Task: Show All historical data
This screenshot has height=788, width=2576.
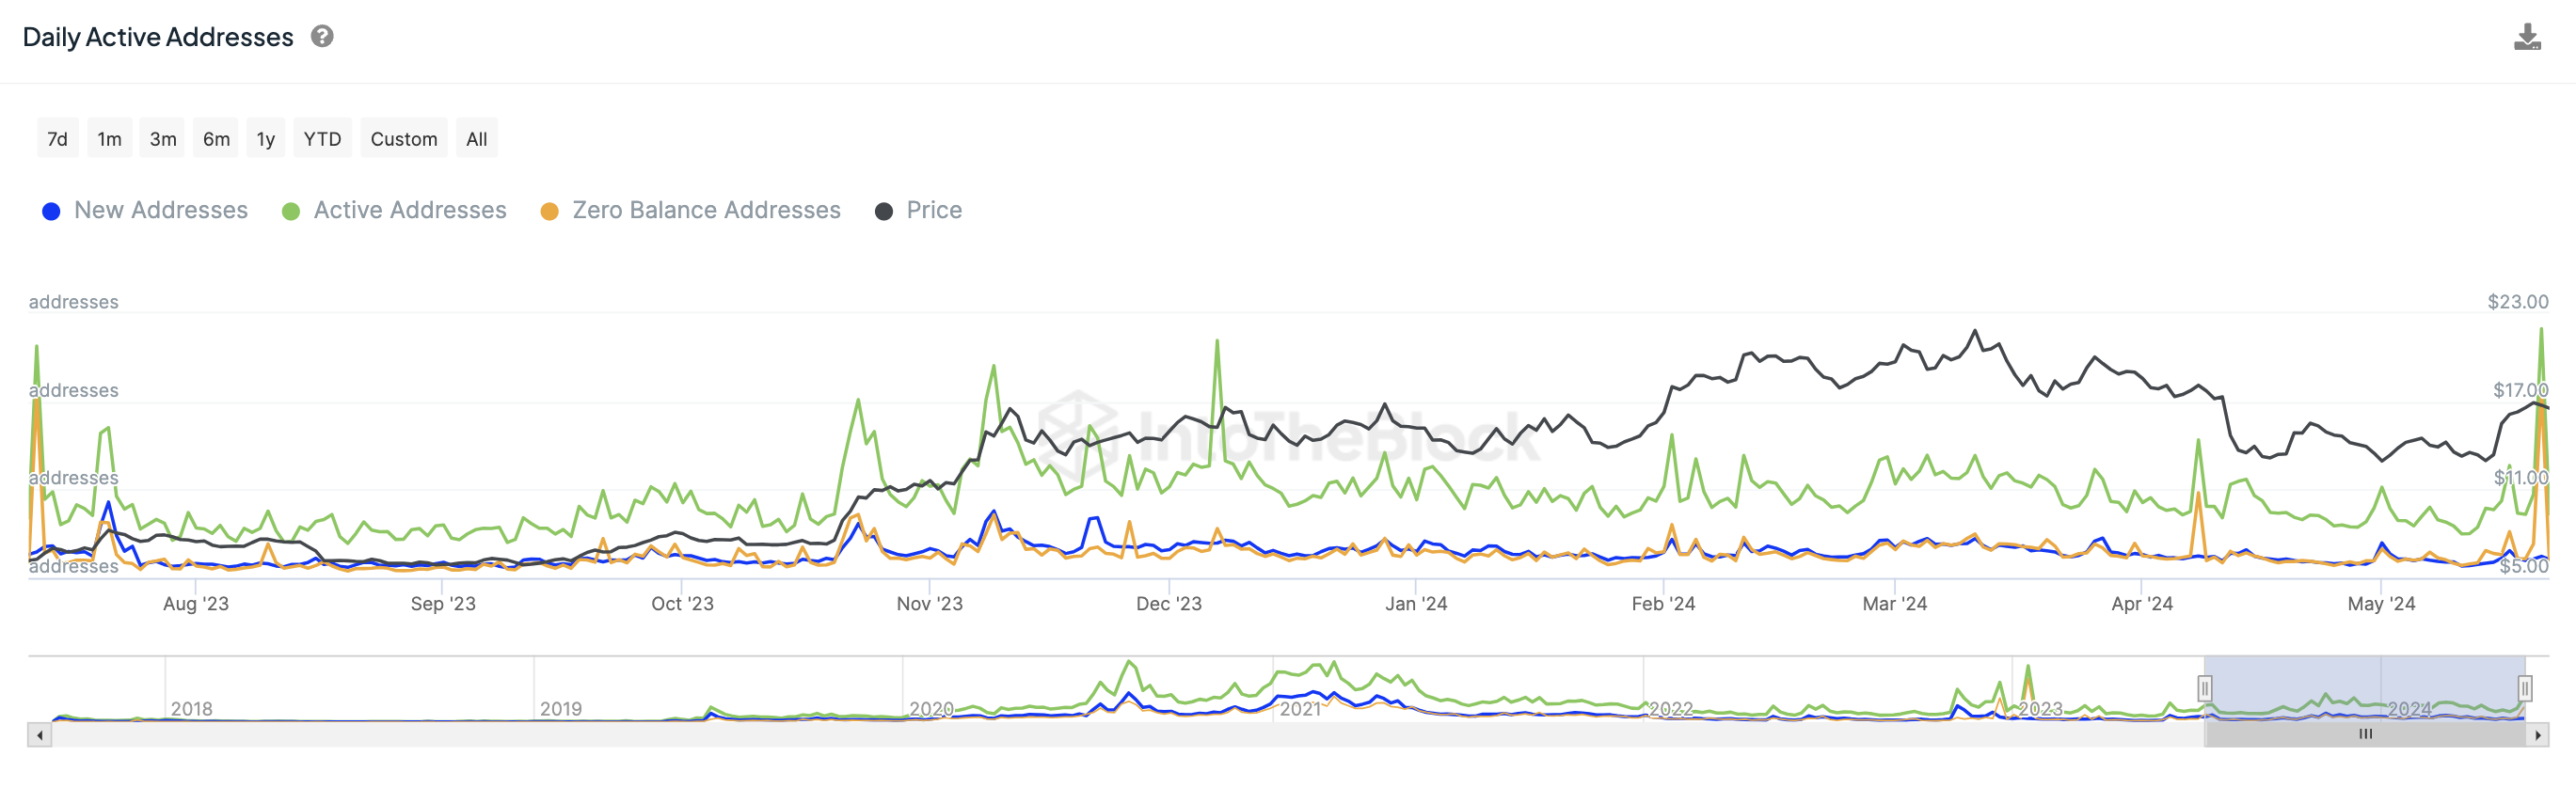Action: click(x=476, y=139)
